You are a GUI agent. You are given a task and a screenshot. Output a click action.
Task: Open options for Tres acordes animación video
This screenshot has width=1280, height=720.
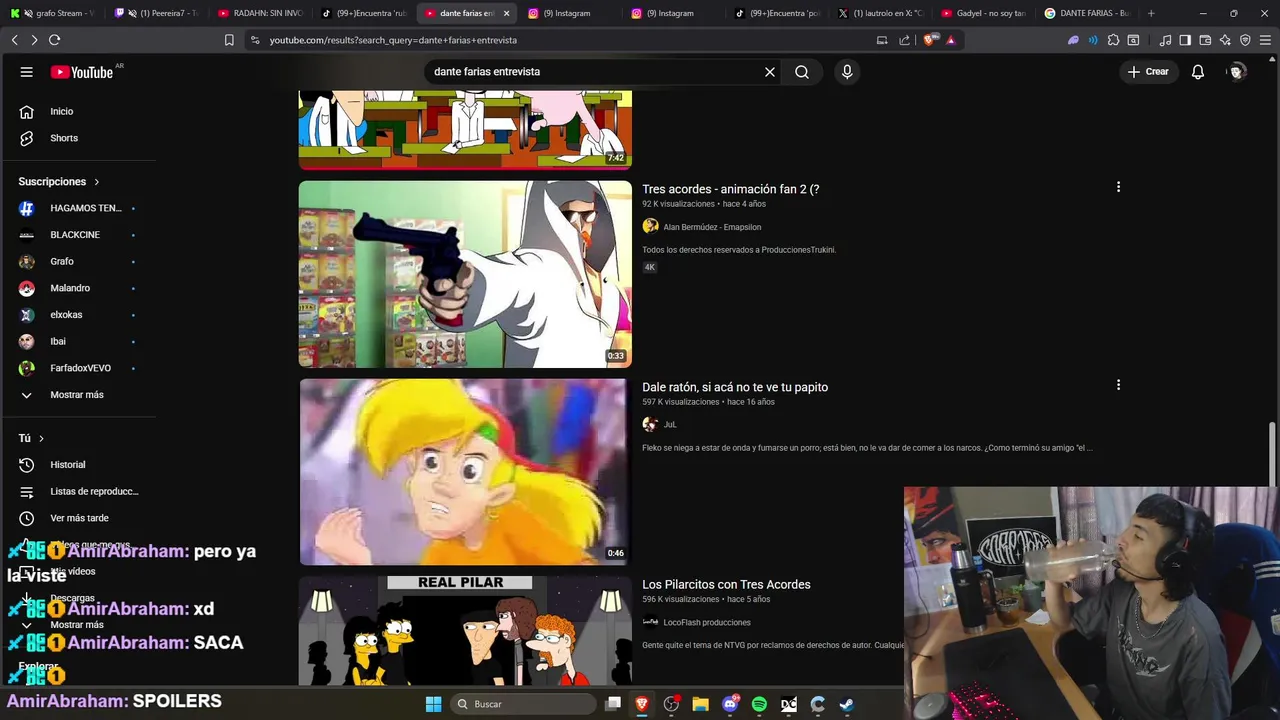[x=1118, y=187]
